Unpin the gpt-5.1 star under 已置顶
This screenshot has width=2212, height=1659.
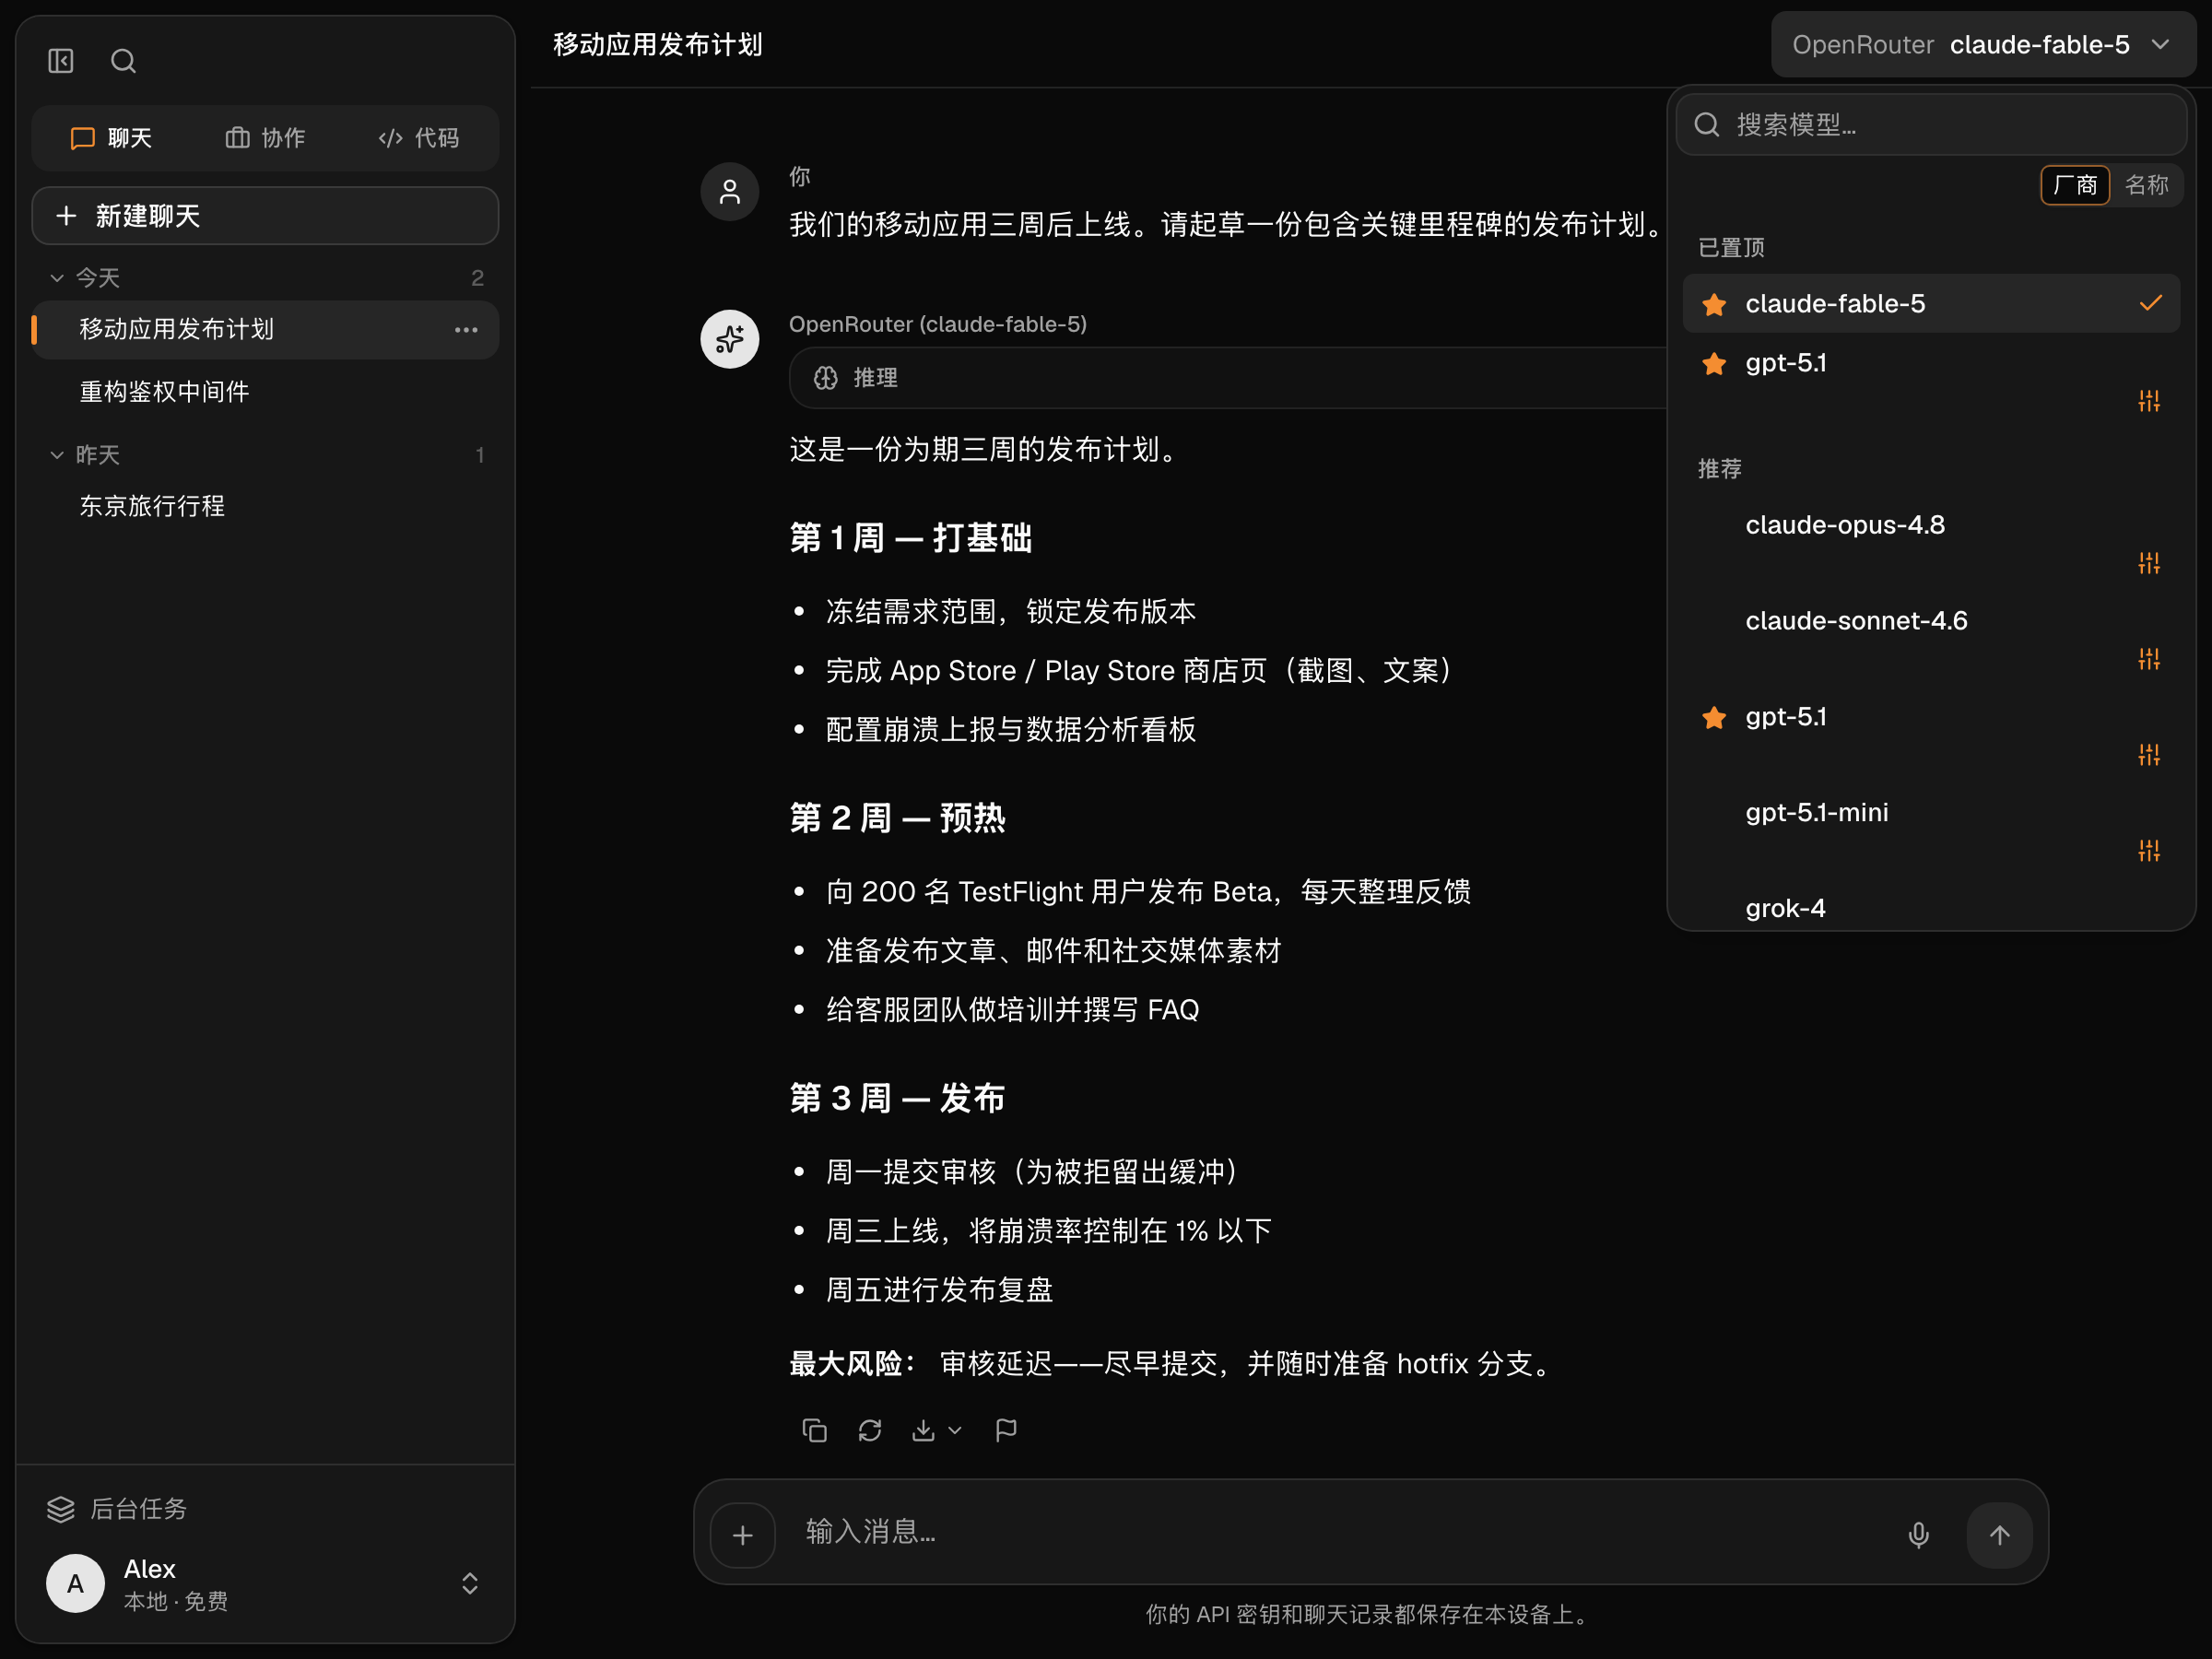click(1714, 363)
